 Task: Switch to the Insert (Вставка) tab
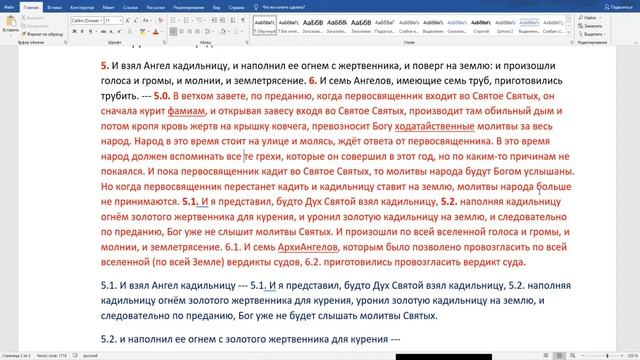(54, 7)
